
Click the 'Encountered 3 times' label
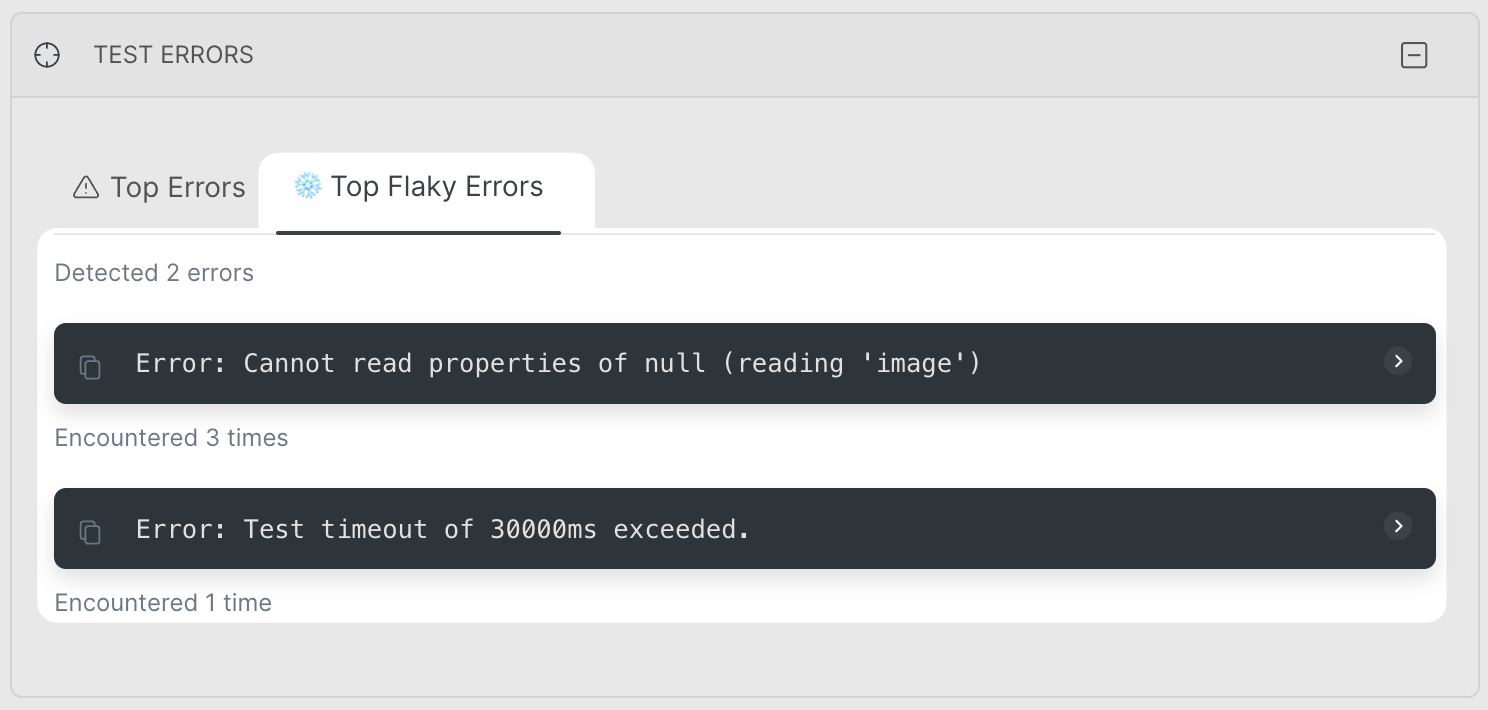[171, 438]
